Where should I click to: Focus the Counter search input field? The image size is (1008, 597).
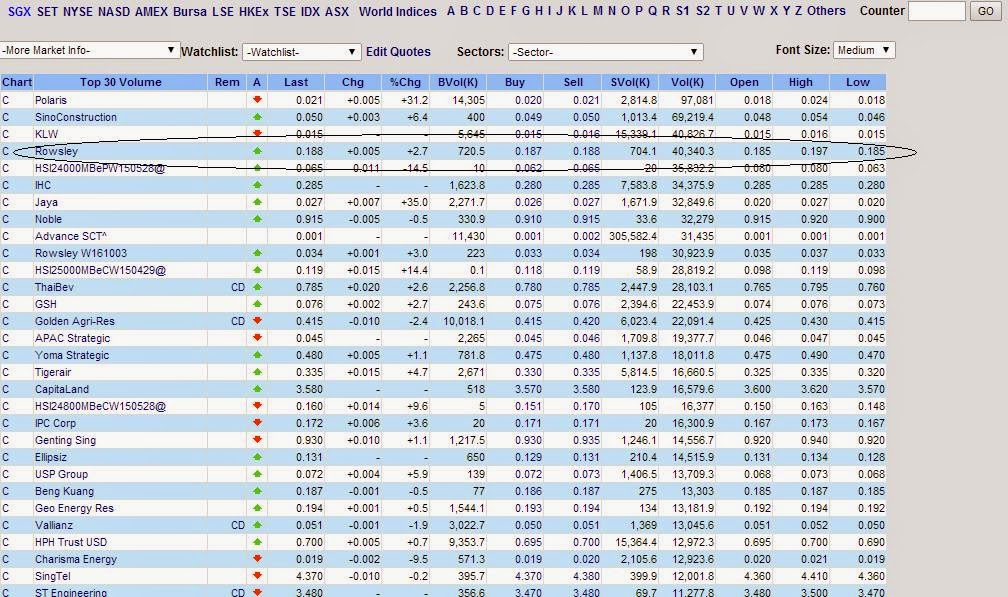tap(937, 11)
